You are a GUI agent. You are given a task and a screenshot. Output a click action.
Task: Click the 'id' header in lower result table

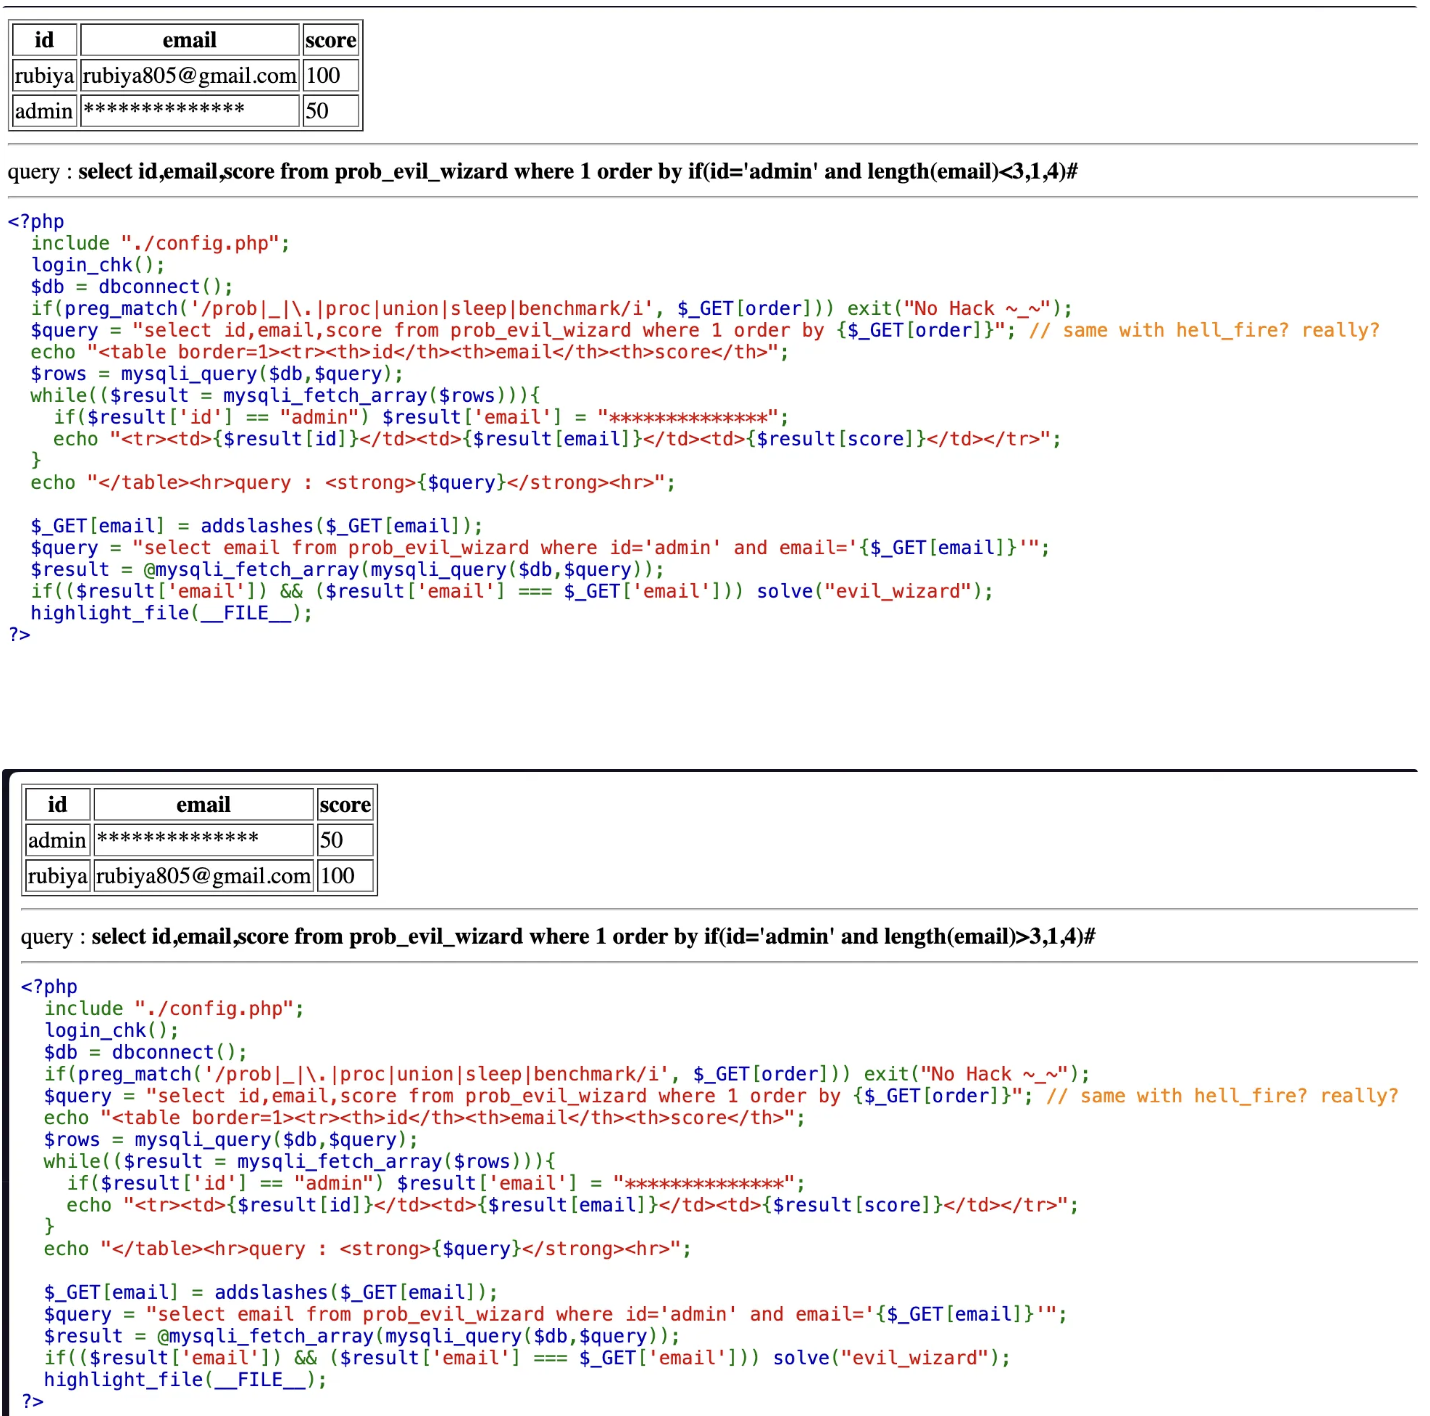click(x=58, y=805)
